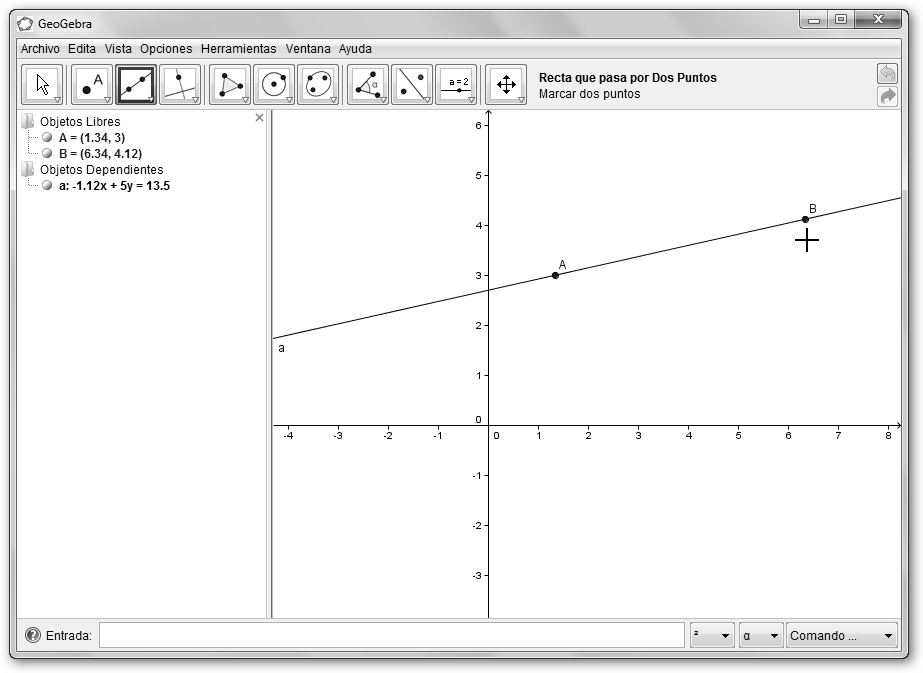Screen dimensions: 923x673
Task: Select the Angle measurement tool
Action: [x=368, y=85]
